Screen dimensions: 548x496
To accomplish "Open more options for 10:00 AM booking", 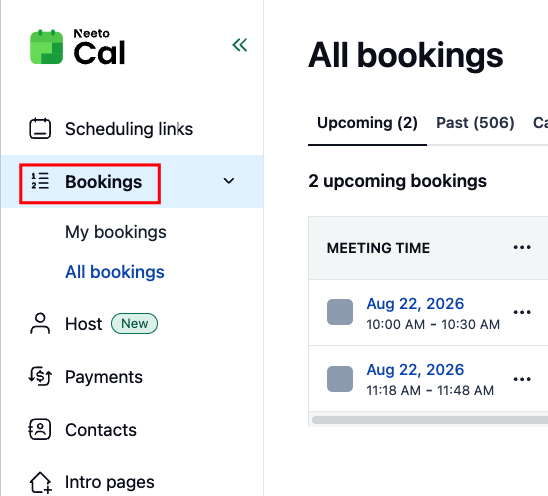I will pyautogui.click(x=522, y=312).
